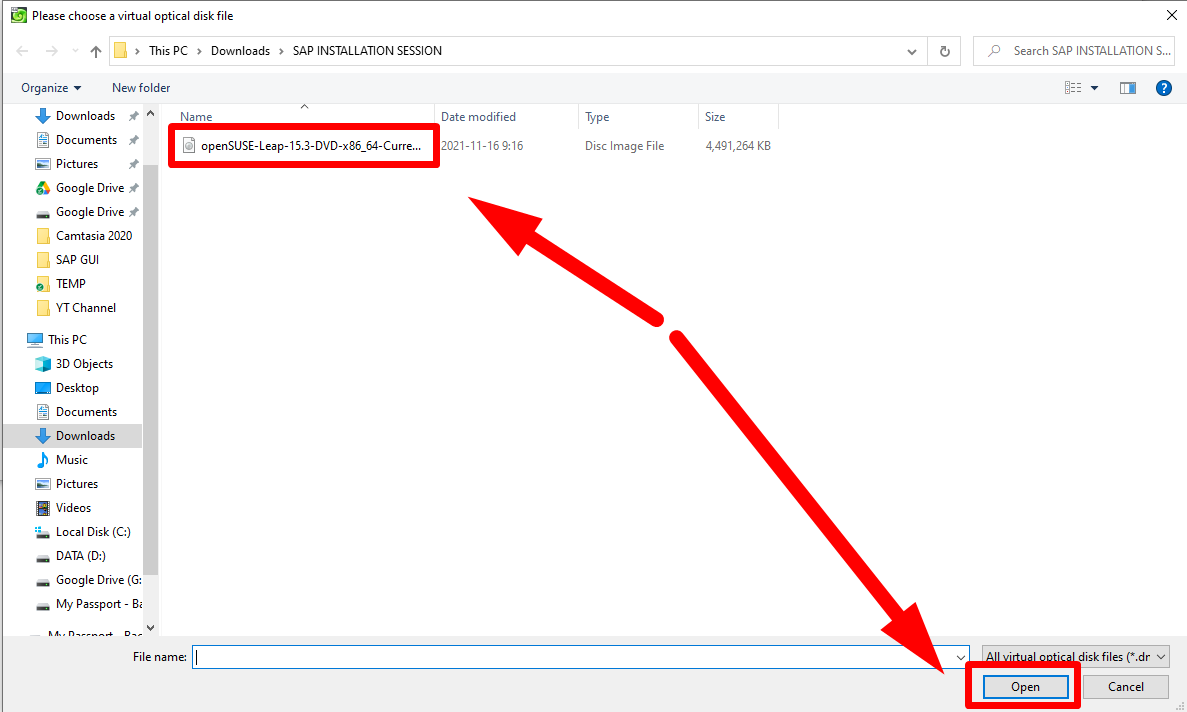Click the Cancel button
Image resolution: width=1187 pixels, height=712 pixels.
click(1126, 687)
